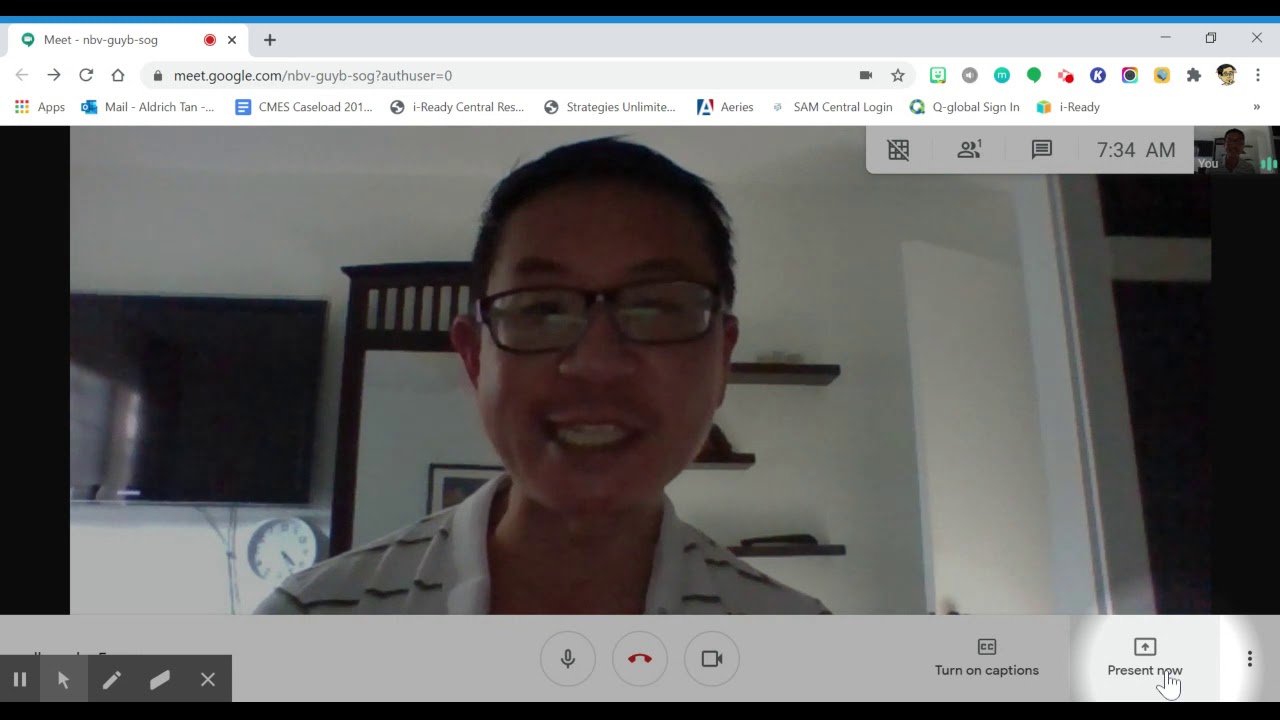Open the Extensions puzzle piece menu
The height and width of the screenshot is (720, 1280).
(x=1194, y=75)
